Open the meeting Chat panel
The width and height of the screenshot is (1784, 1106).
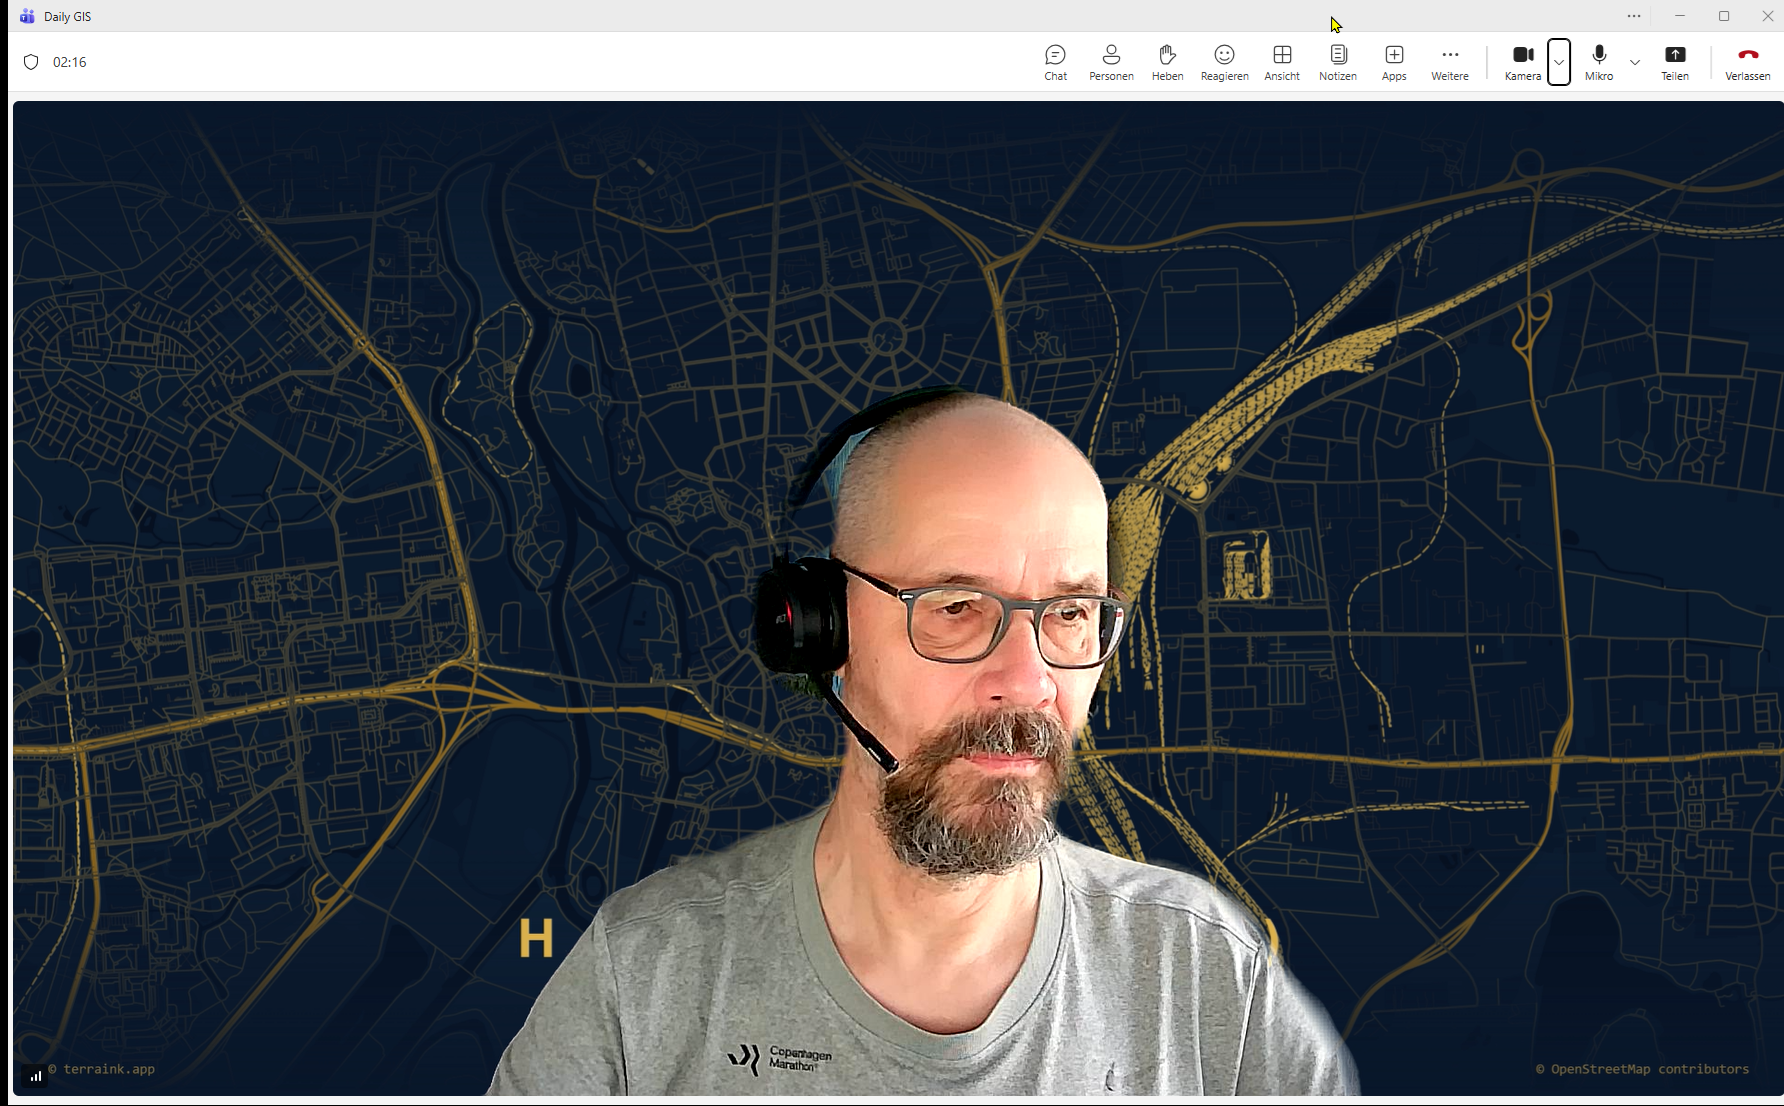point(1055,62)
